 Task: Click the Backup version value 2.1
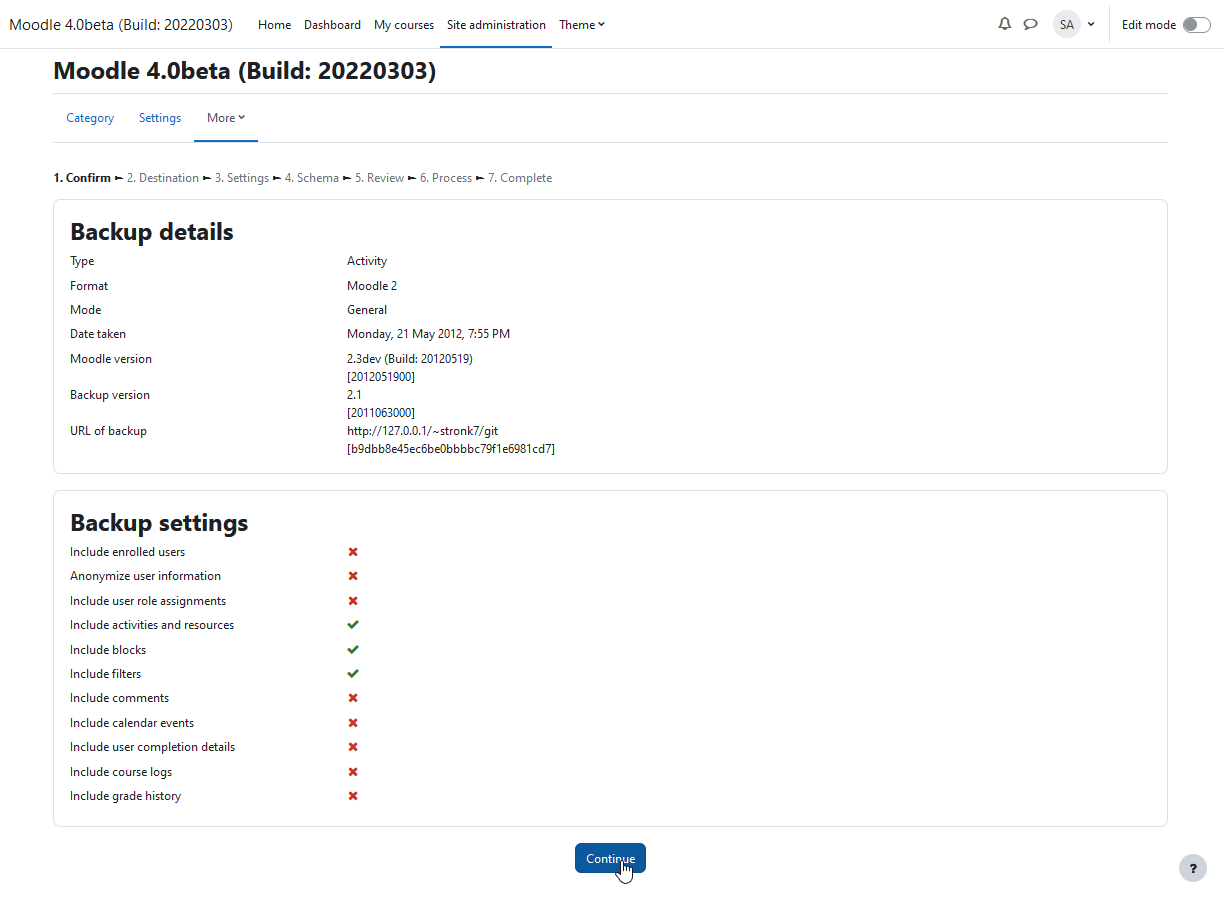354,395
